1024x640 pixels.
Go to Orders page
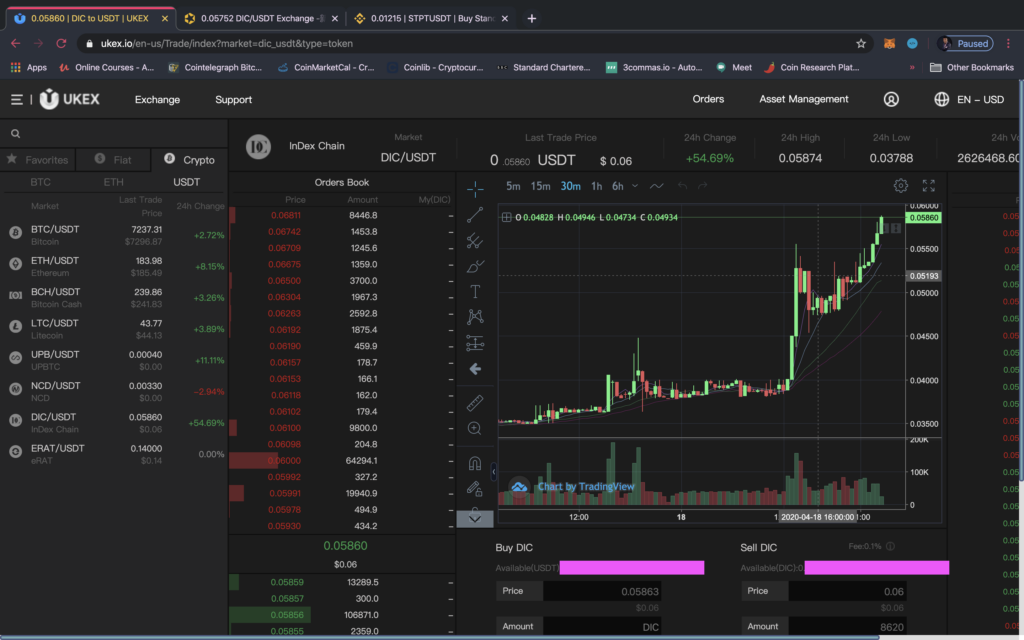[x=708, y=99]
